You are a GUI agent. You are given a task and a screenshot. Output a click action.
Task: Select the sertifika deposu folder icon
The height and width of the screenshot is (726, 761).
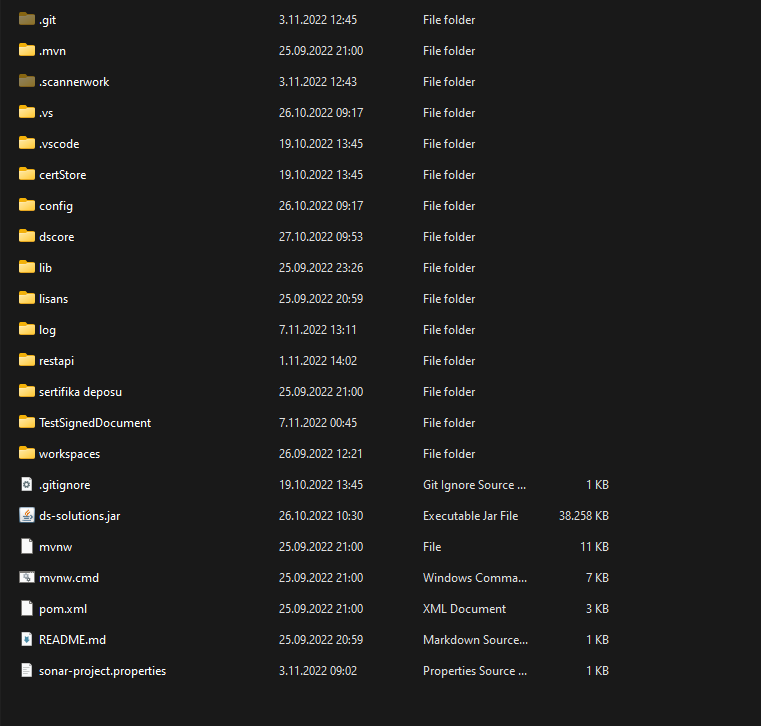[x=27, y=391]
